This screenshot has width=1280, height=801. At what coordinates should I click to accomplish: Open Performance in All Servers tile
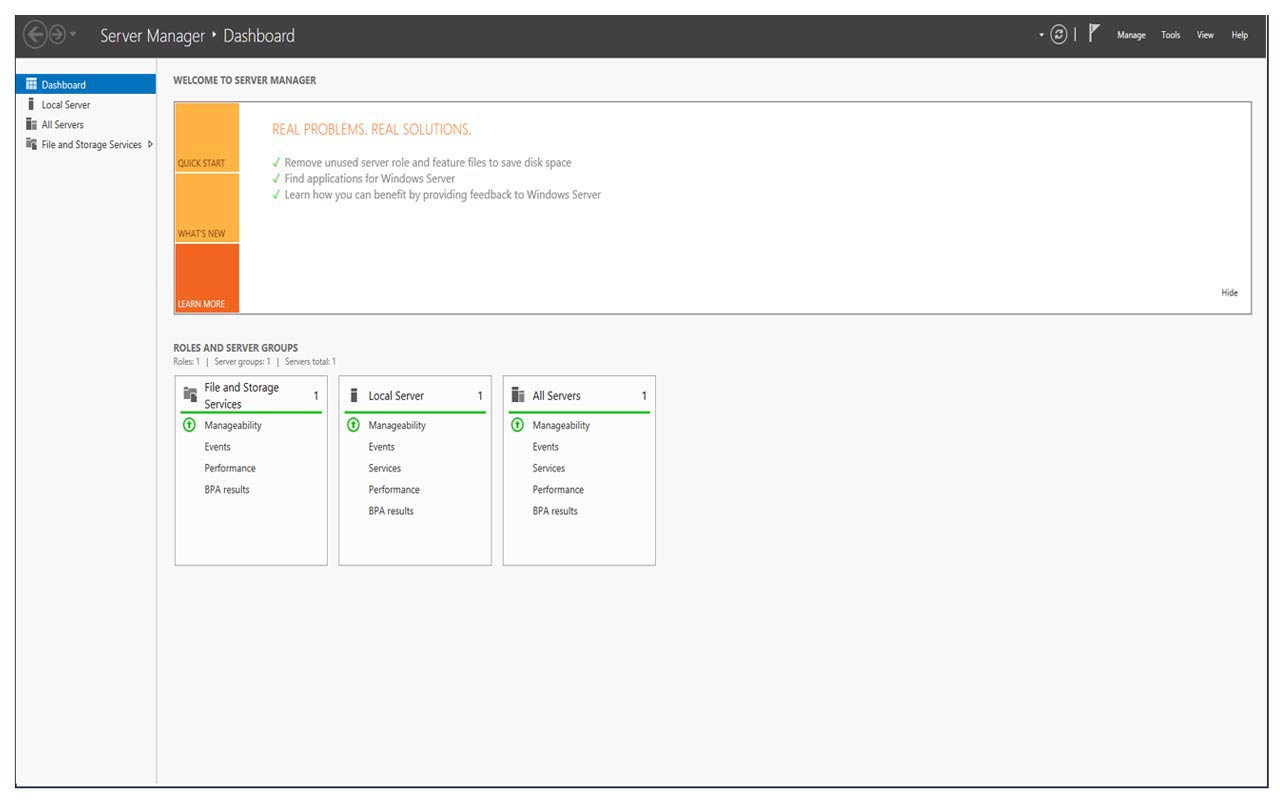click(x=558, y=490)
